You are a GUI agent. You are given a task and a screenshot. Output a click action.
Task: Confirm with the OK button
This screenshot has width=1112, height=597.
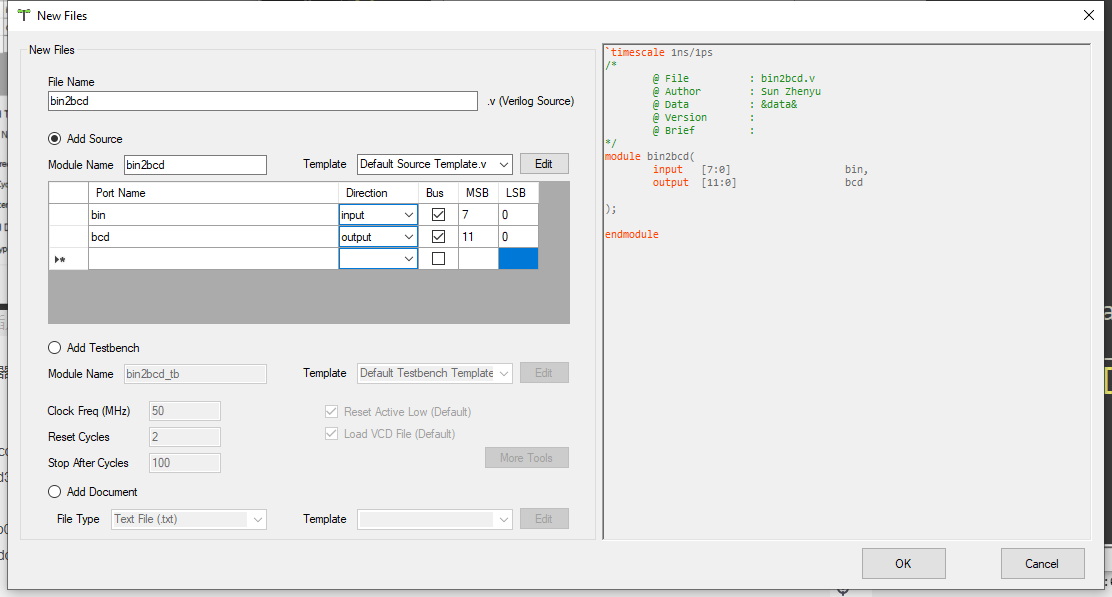coord(904,564)
